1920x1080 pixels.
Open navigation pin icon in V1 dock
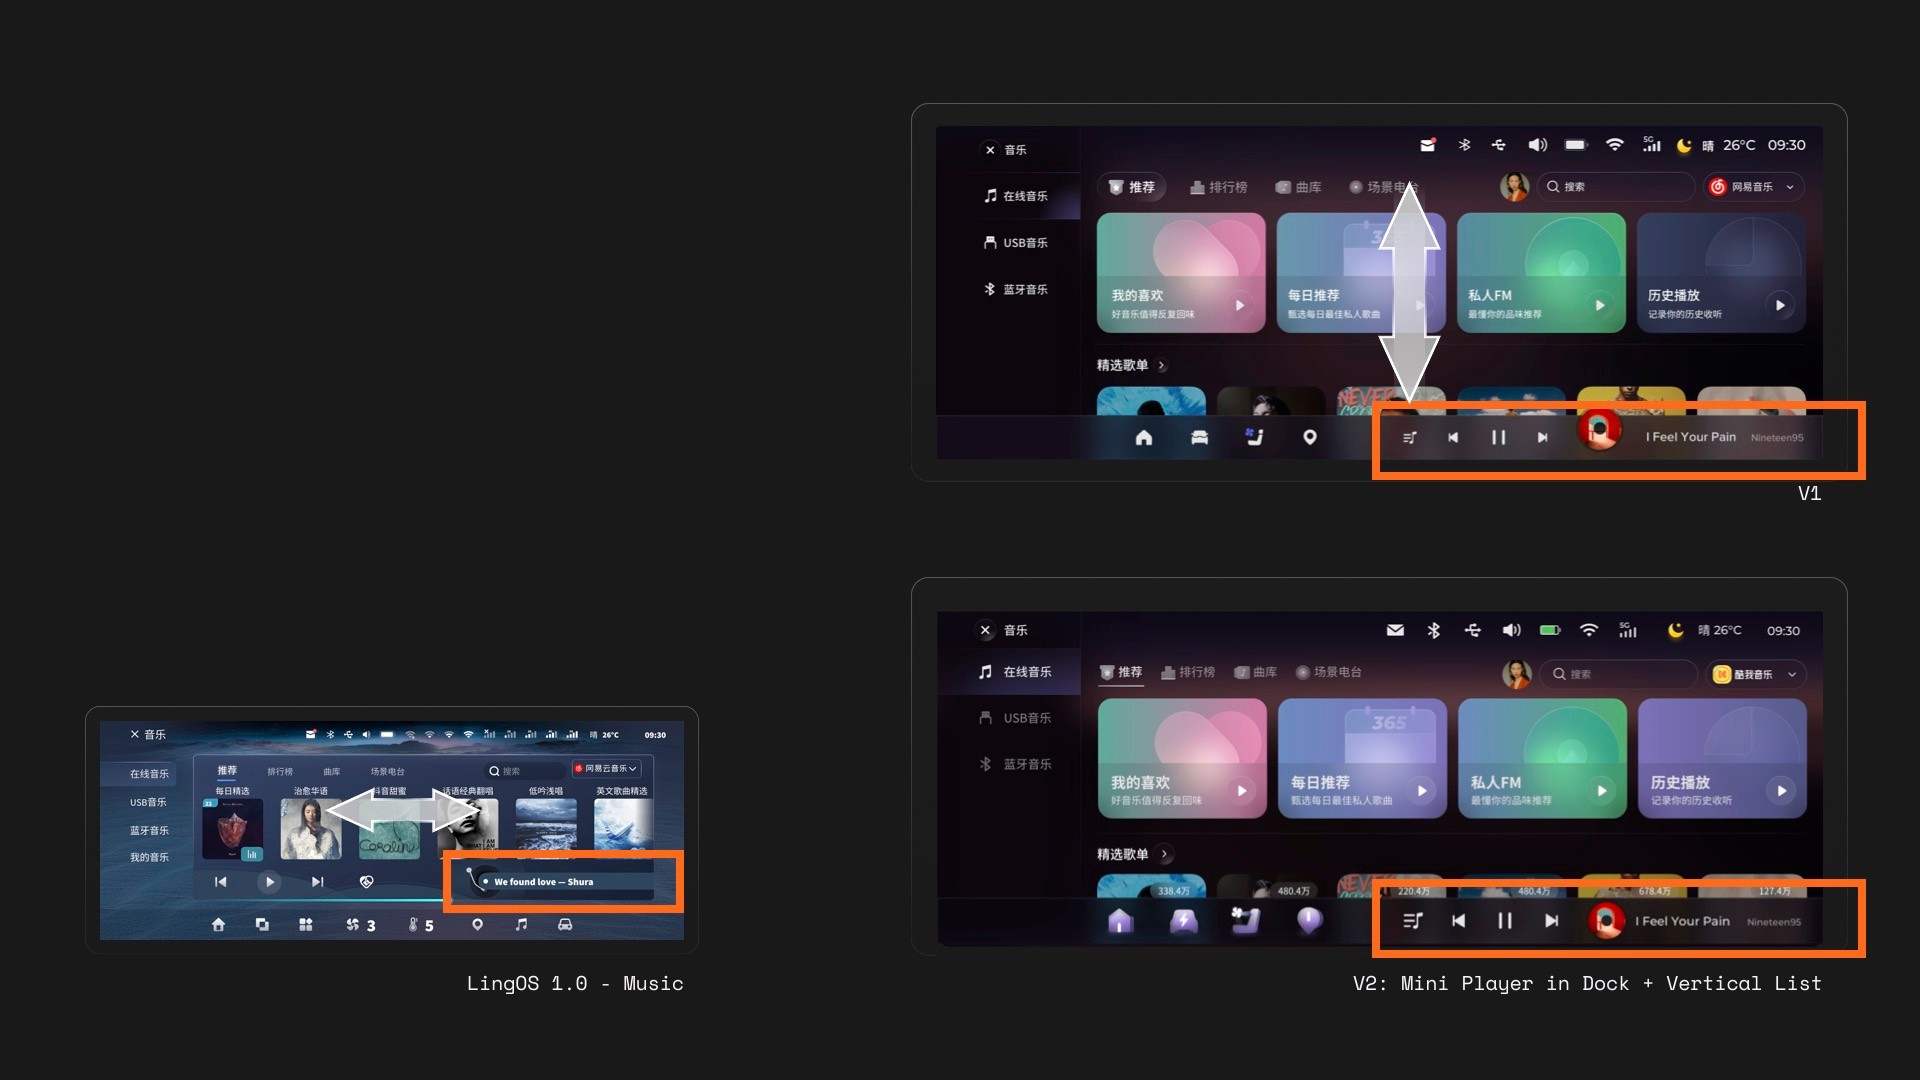coord(1310,438)
